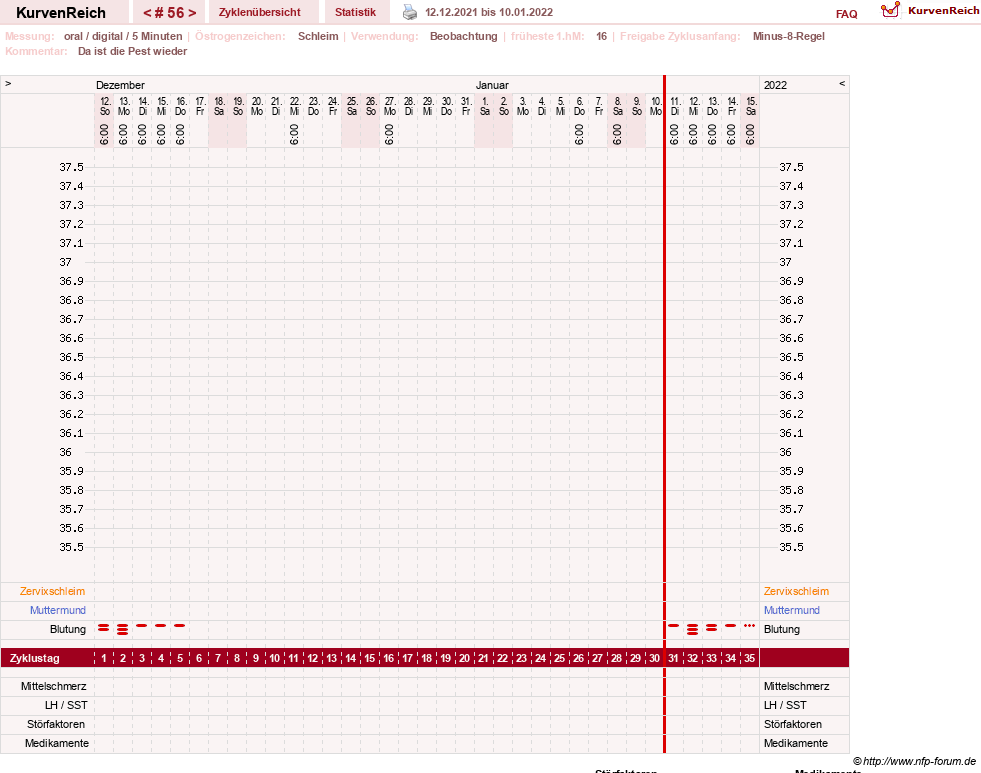This screenshot has width=981, height=773.
Task: Click the date range 12.12.2021 bis 10.01.2022
Action: (x=489, y=12)
